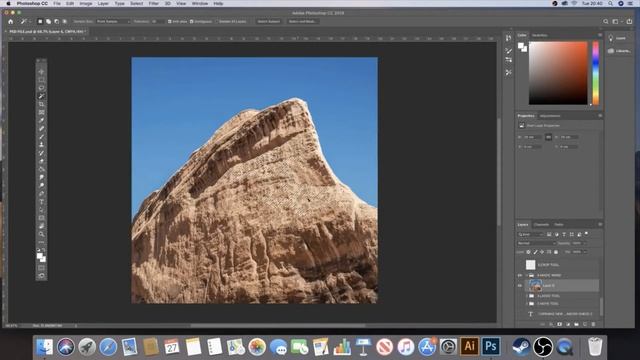This screenshot has height=360, width=640.
Task: Open Illustrator from the dock
Action: pos(469,346)
